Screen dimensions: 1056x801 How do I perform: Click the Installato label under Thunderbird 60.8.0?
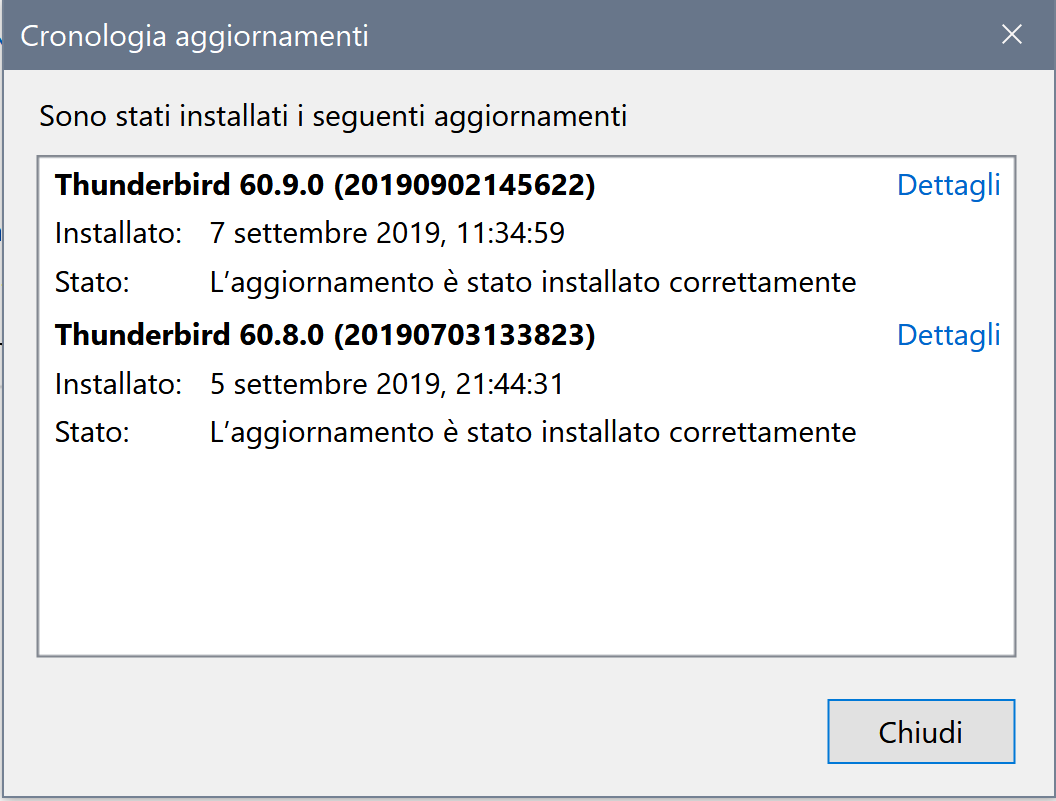(x=118, y=384)
